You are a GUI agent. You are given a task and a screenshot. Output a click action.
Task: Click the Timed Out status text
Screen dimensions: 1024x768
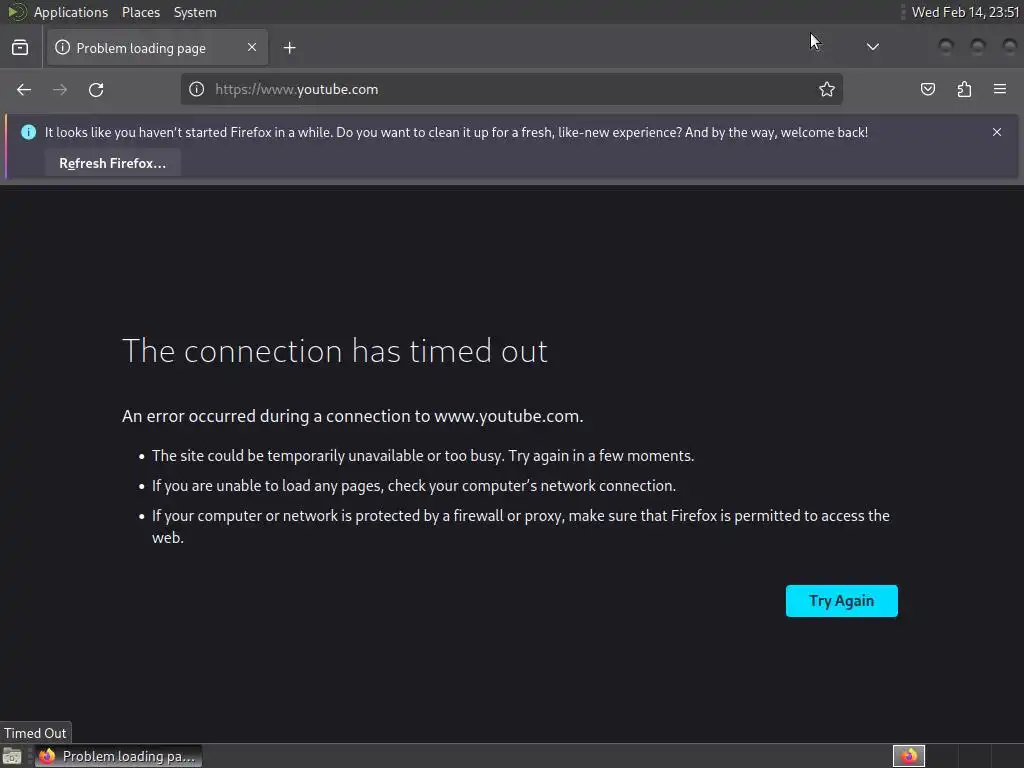(35, 733)
